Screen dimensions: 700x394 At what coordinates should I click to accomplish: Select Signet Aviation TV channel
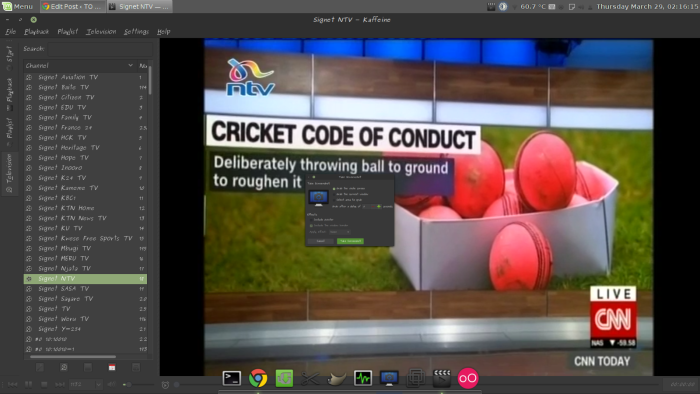click(85, 77)
